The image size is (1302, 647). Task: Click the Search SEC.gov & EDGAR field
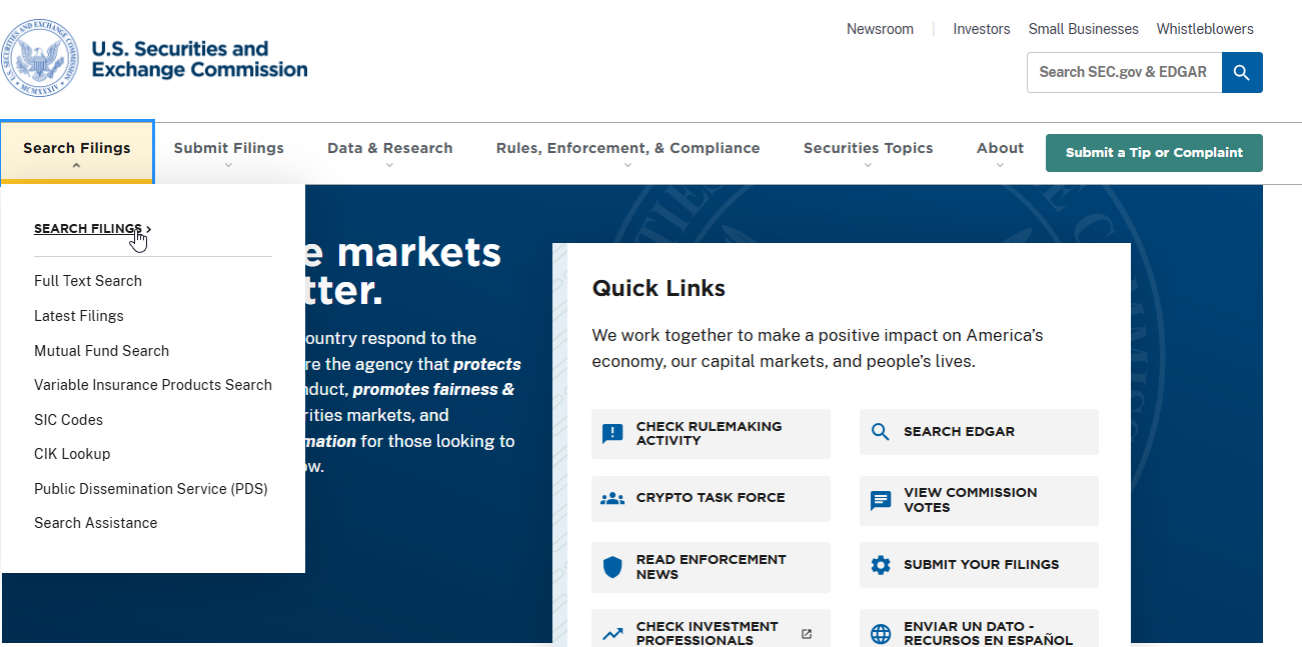(1124, 72)
